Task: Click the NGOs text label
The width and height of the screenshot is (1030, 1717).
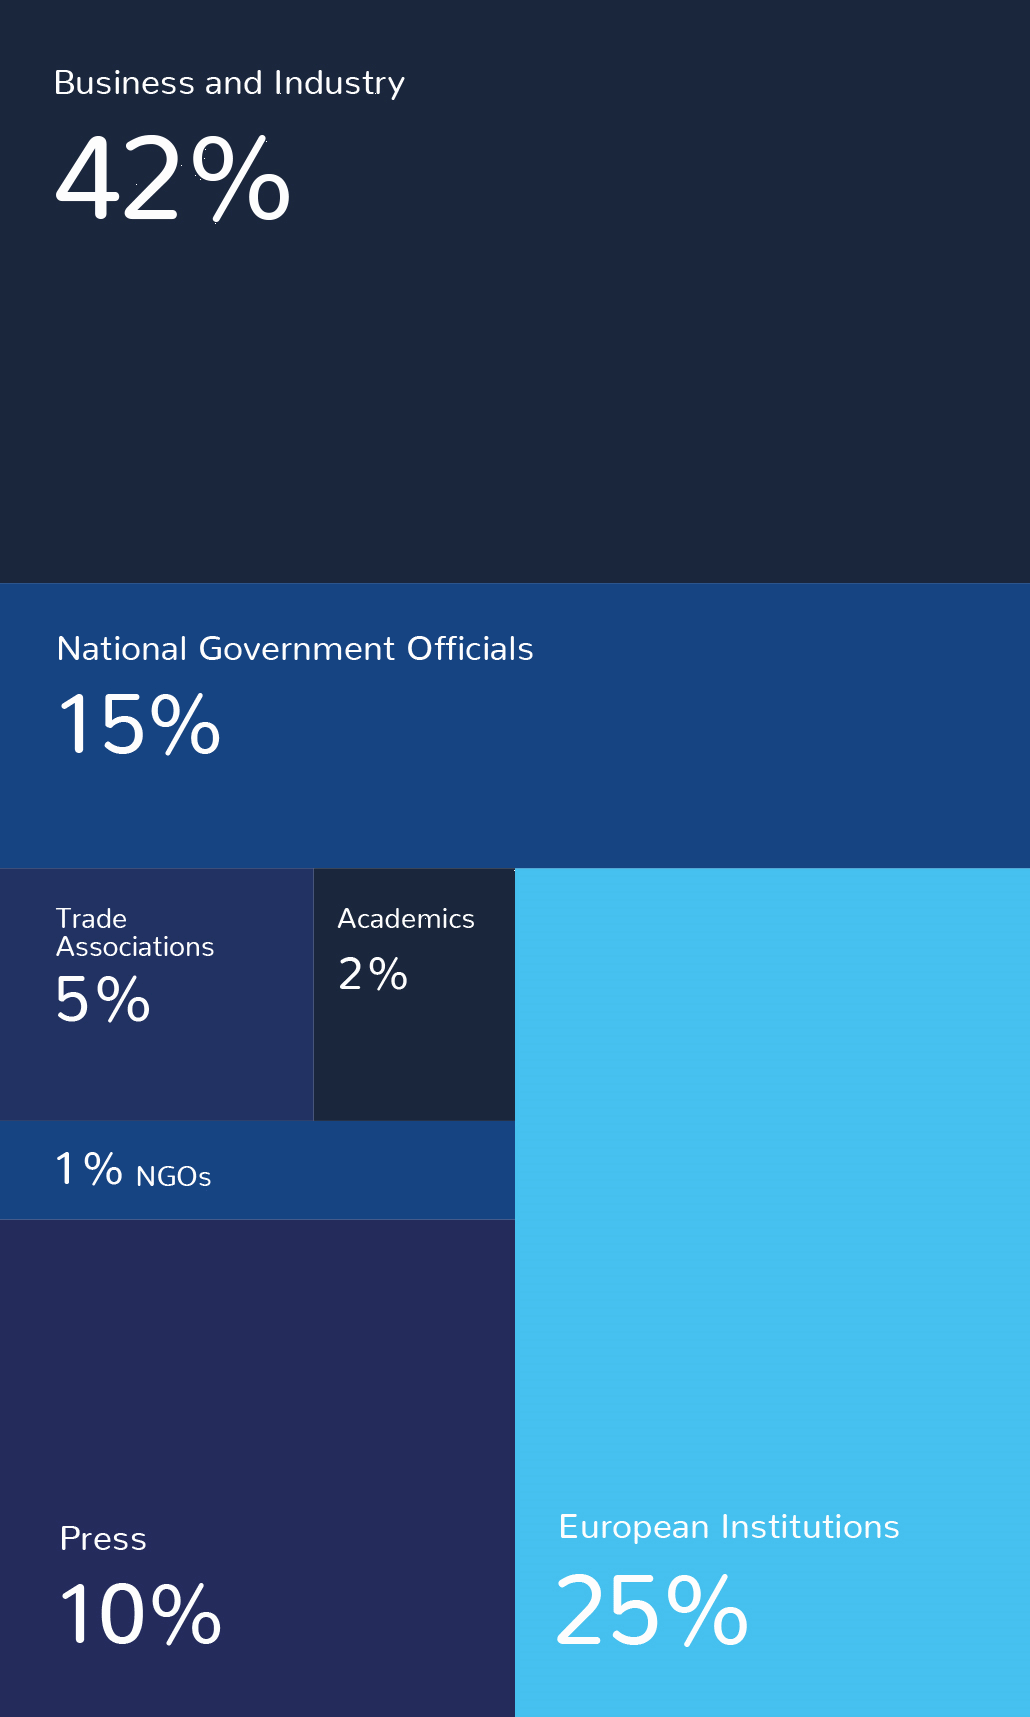Action: (x=173, y=1177)
